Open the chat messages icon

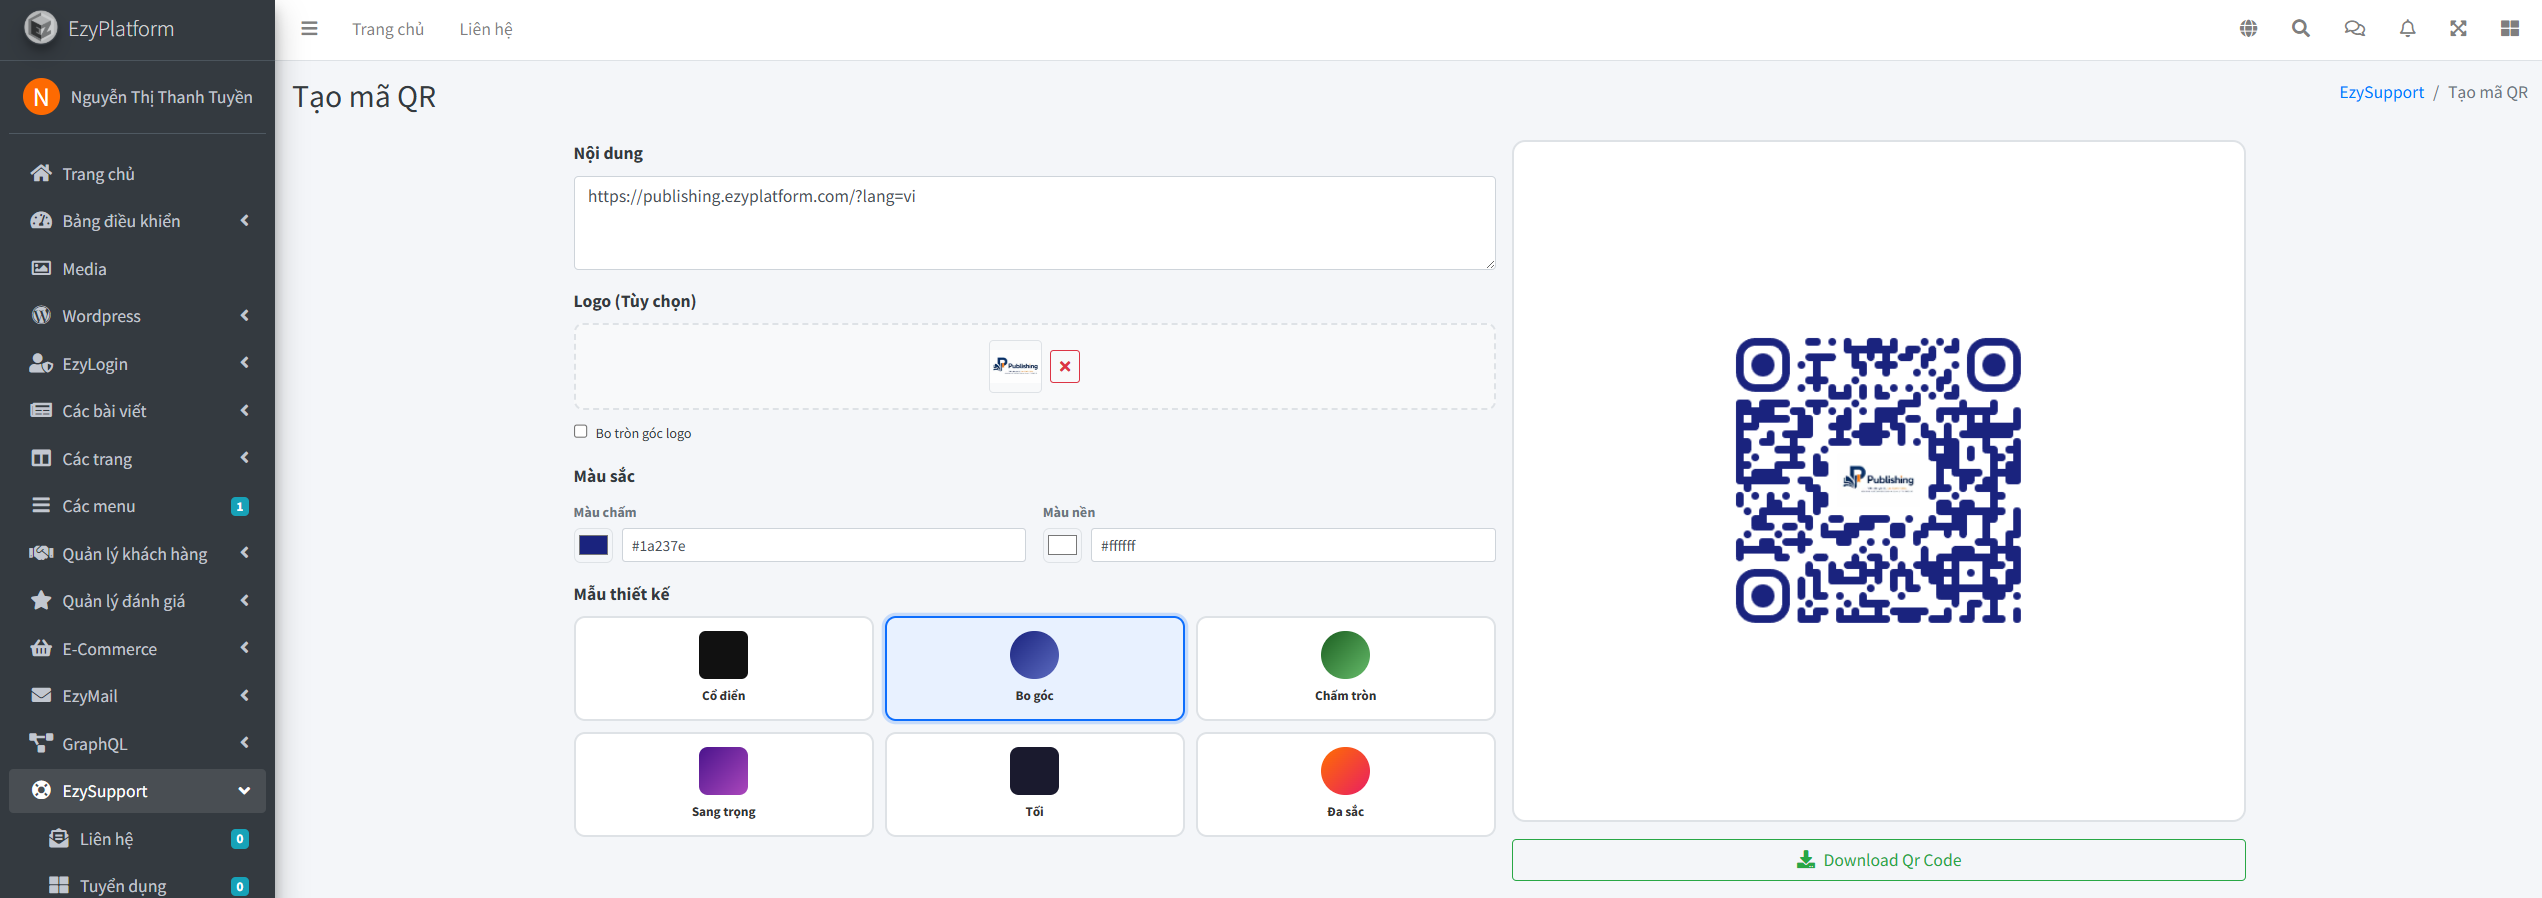click(2354, 29)
